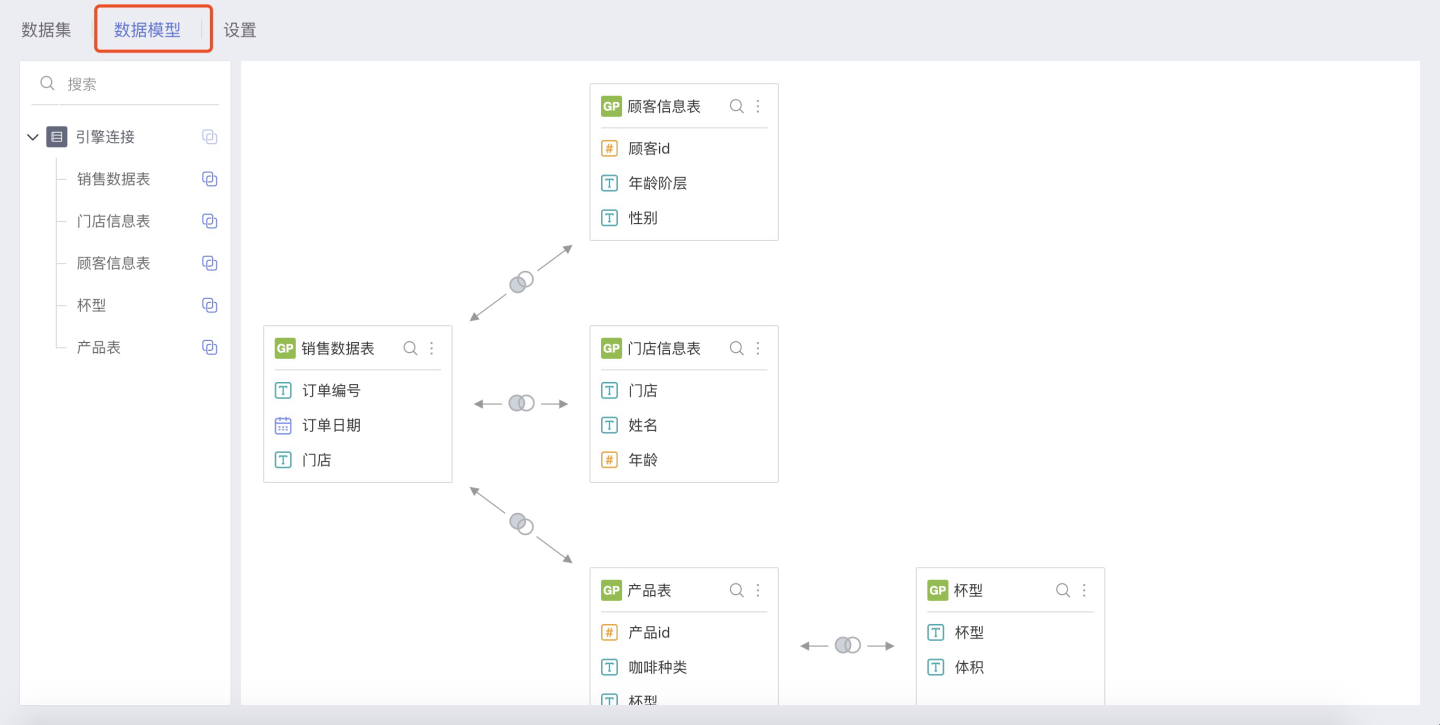Click join icon between 销售数据表 and 产品表
The height and width of the screenshot is (725, 1440).
tap(521, 523)
